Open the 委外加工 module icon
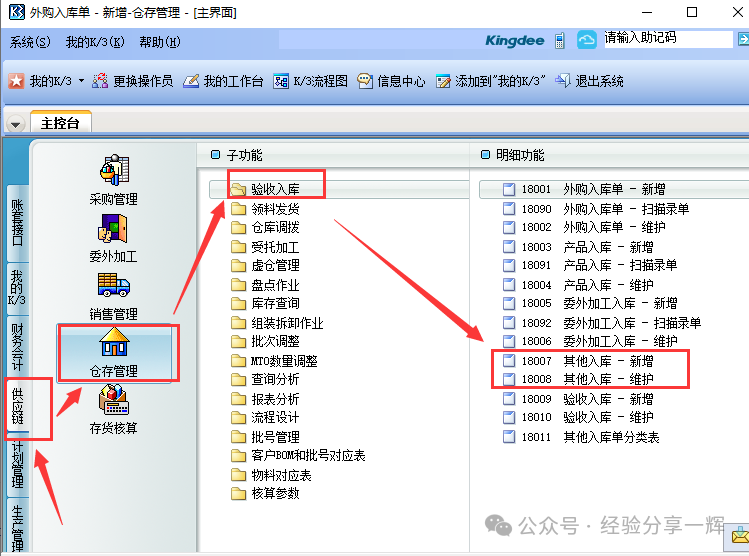This screenshot has width=749, height=556. pos(113,228)
